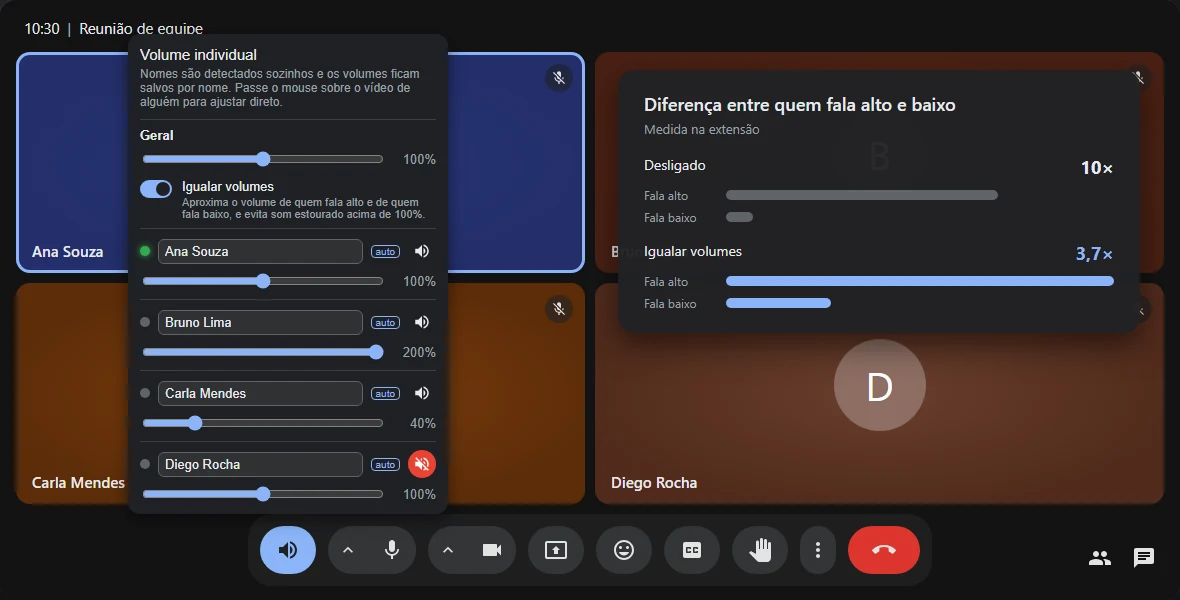Click the 3,7× Igualar volumes ratio

point(1094,254)
